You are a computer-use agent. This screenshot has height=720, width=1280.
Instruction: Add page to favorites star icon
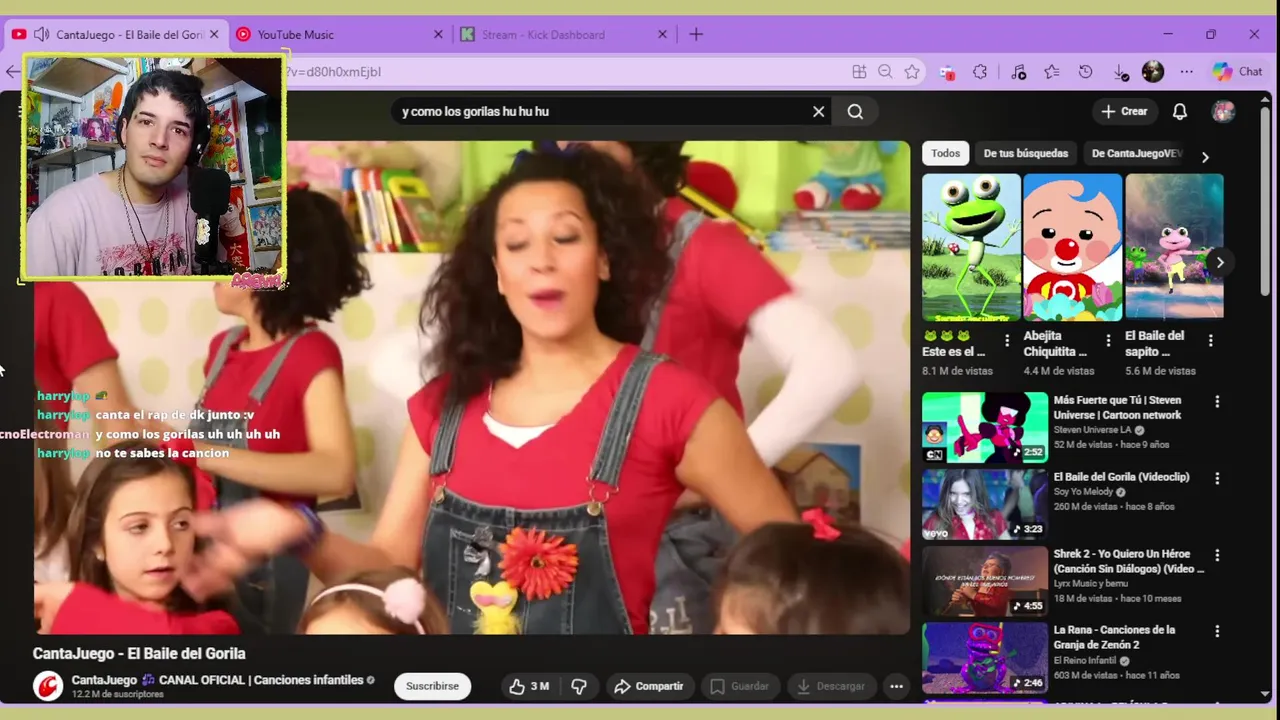click(x=912, y=72)
